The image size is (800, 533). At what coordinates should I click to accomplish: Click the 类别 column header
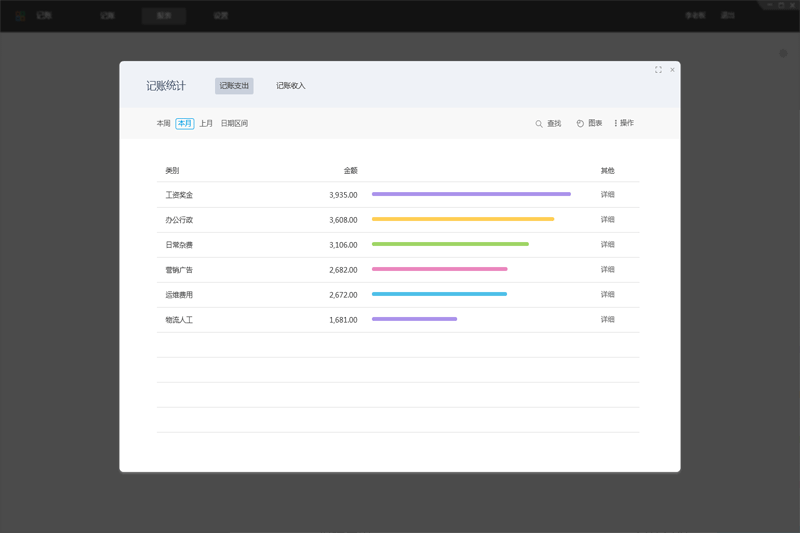tap(172, 170)
